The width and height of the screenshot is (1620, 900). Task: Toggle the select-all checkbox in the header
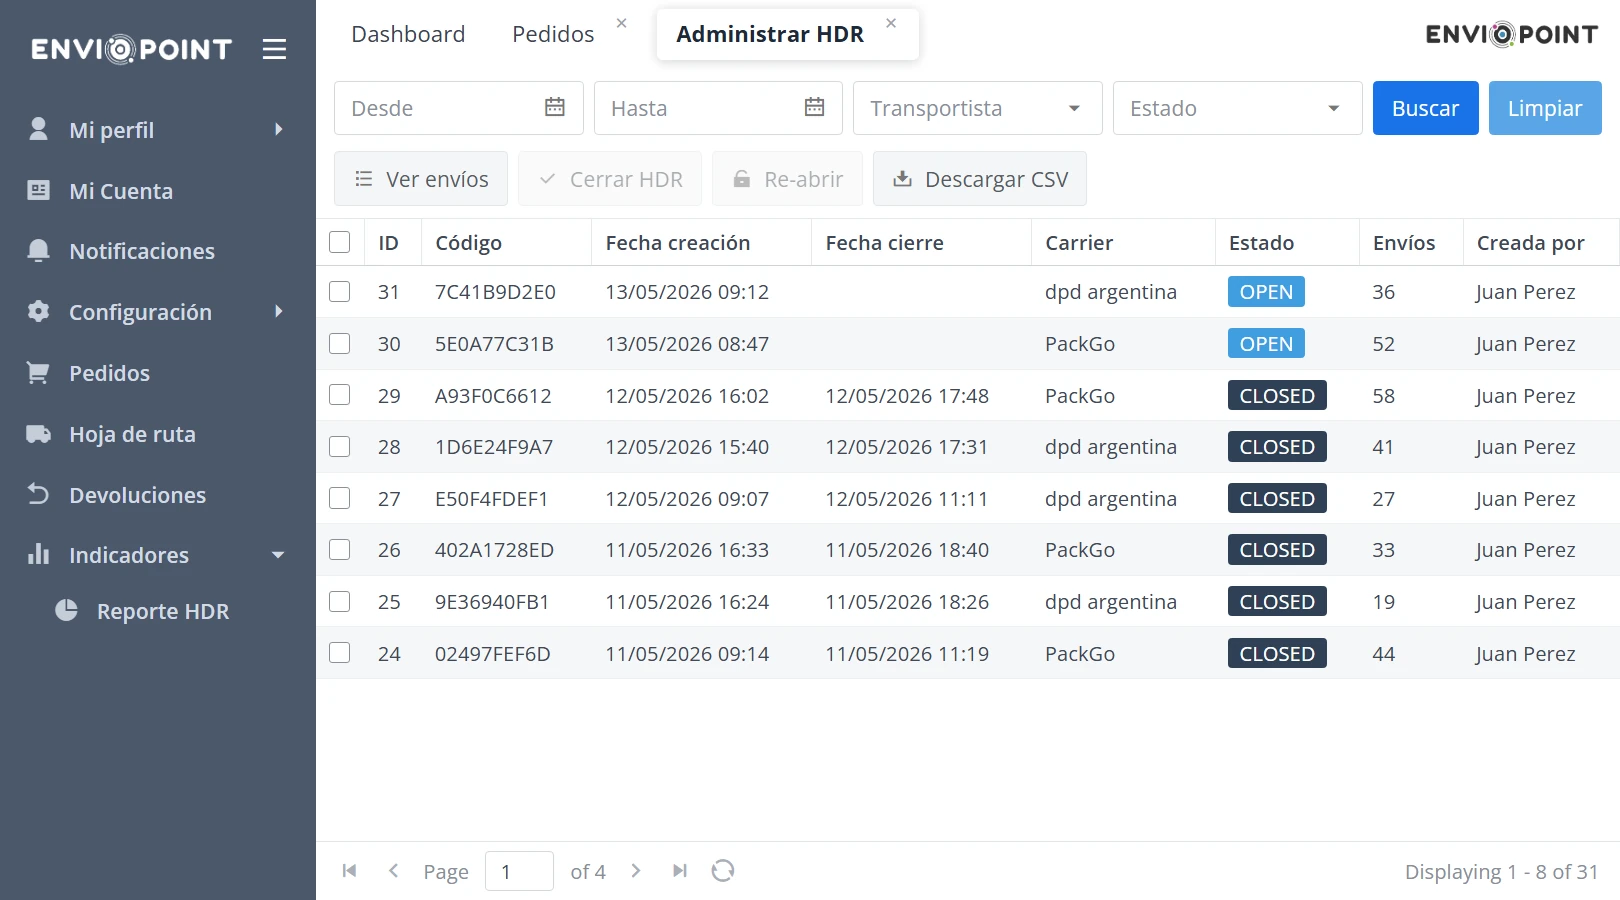coord(340,242)
